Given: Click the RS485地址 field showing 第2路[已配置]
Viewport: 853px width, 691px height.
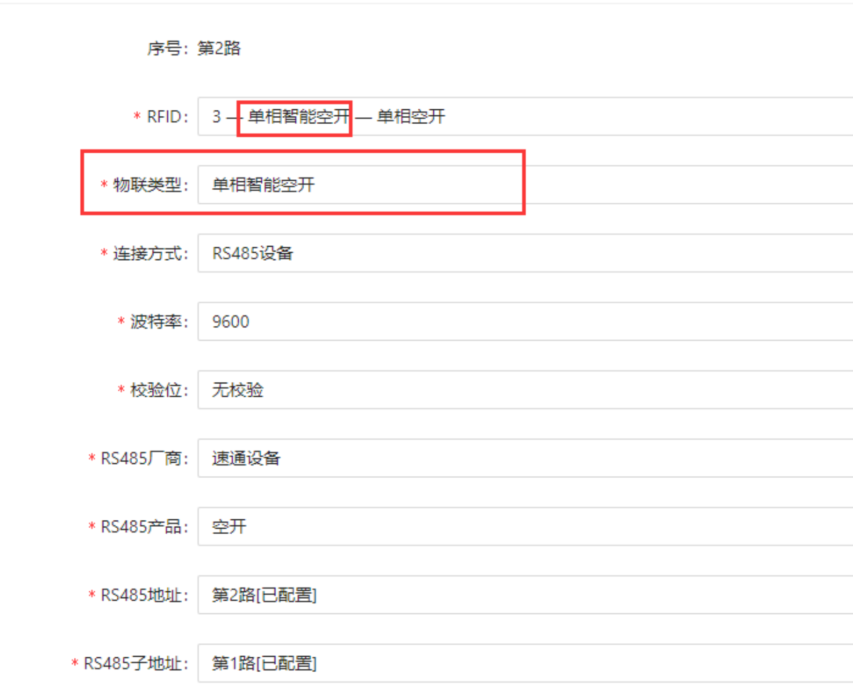Looking at the screenshot, I should [x=524, y=595].
